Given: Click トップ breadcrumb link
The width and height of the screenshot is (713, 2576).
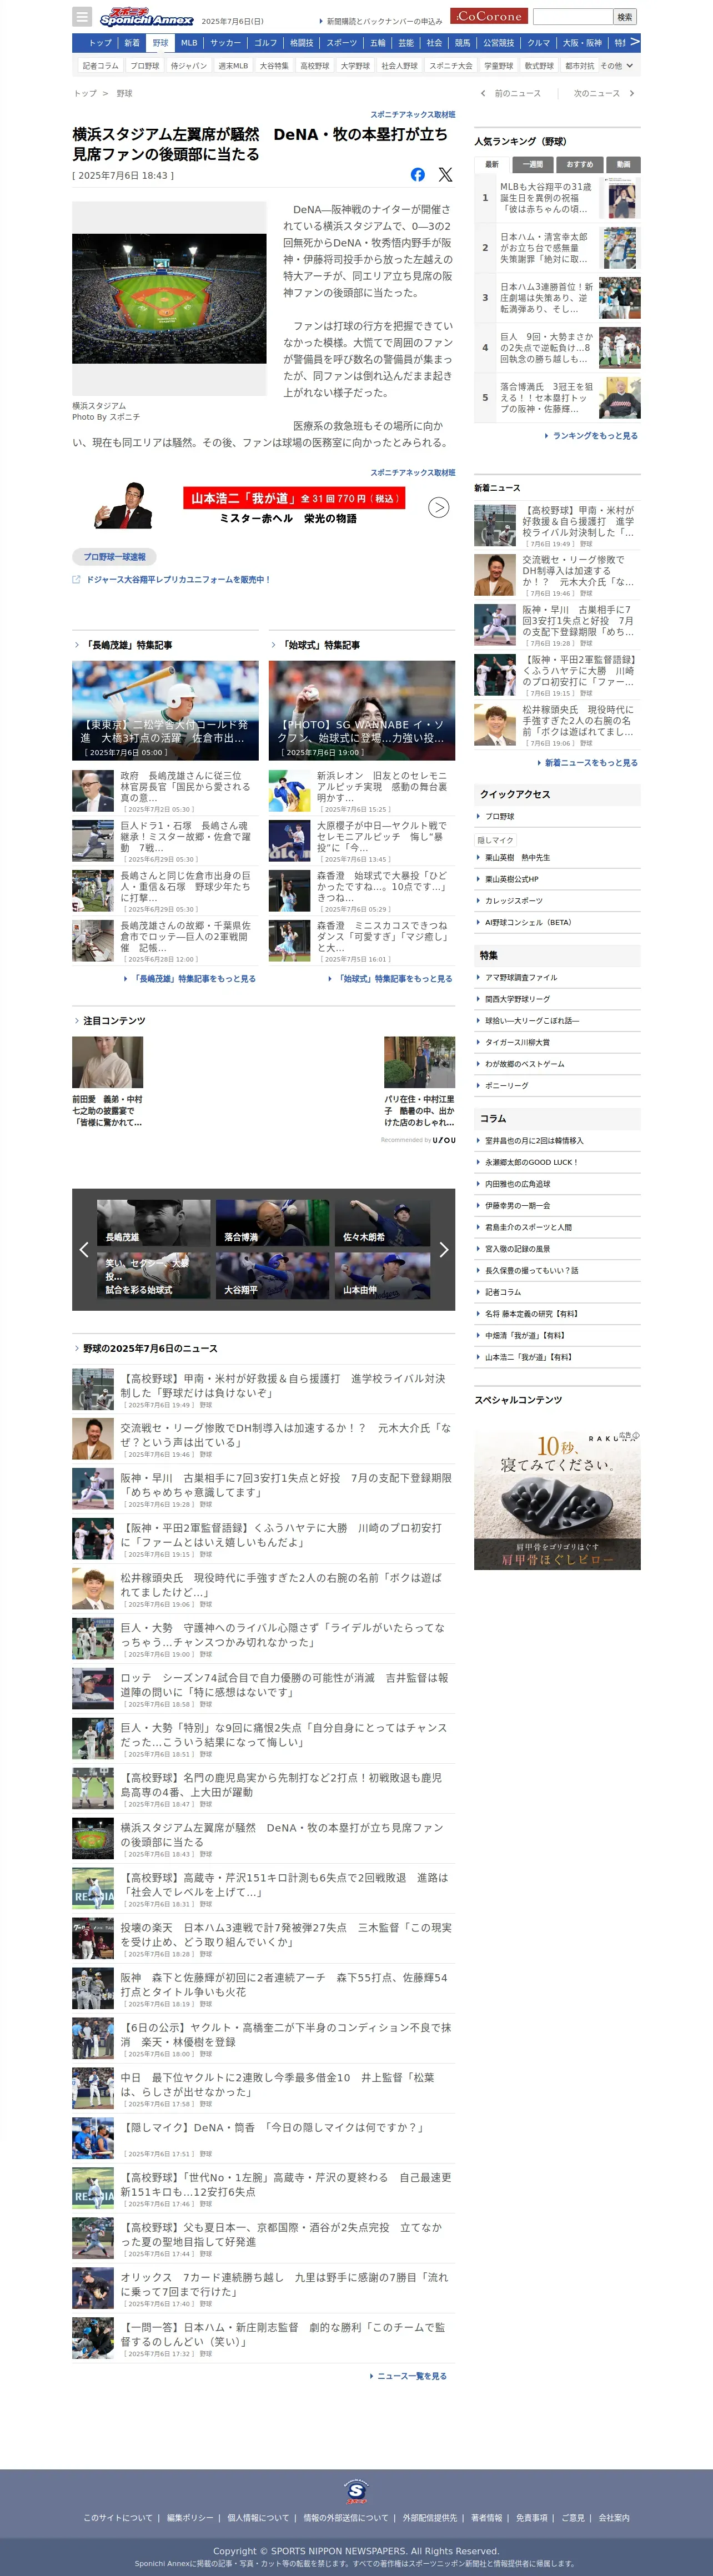Looking at the screenshot, I should coord(85,93).
